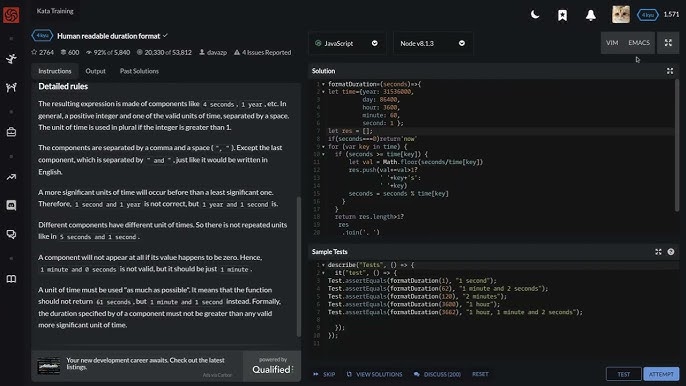
Task: Collapse the formatDuration function fold arrow
Action: click(x=323, y=84)
